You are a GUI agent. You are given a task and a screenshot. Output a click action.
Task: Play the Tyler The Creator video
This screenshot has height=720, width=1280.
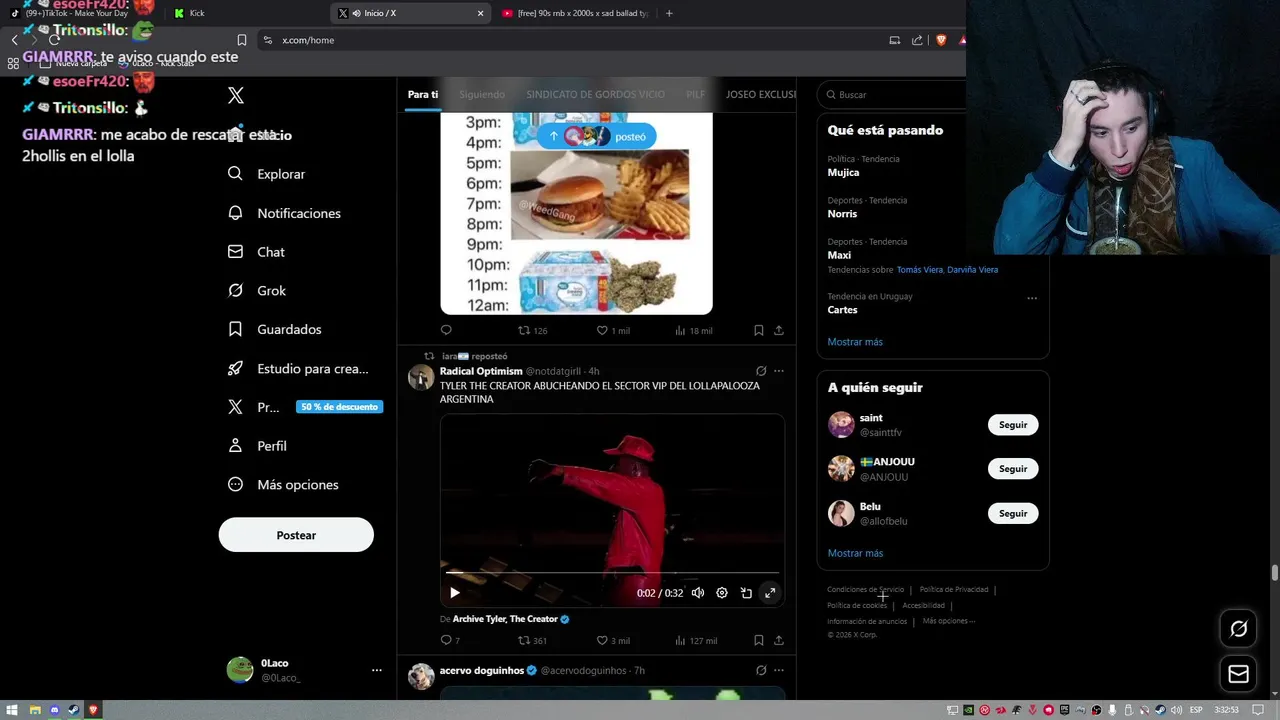point(454,593)
